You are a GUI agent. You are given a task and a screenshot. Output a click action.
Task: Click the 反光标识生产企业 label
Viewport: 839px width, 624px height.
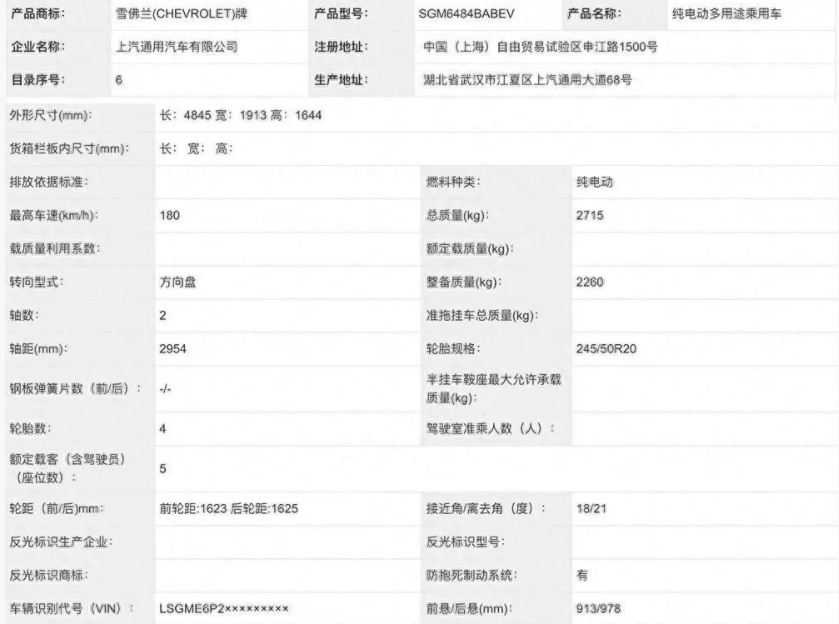61,542
